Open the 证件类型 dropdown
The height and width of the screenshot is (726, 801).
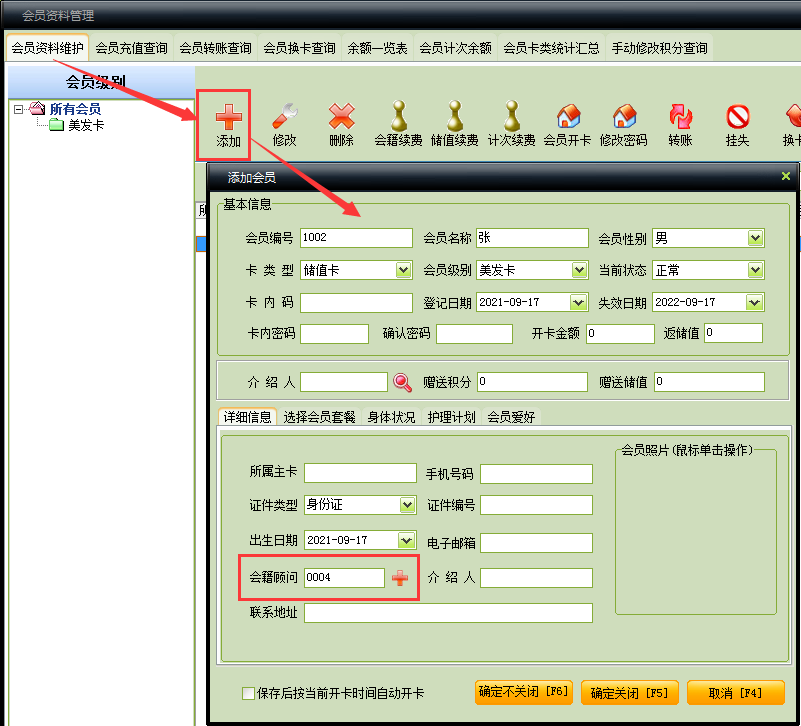[x=407, y=505]
